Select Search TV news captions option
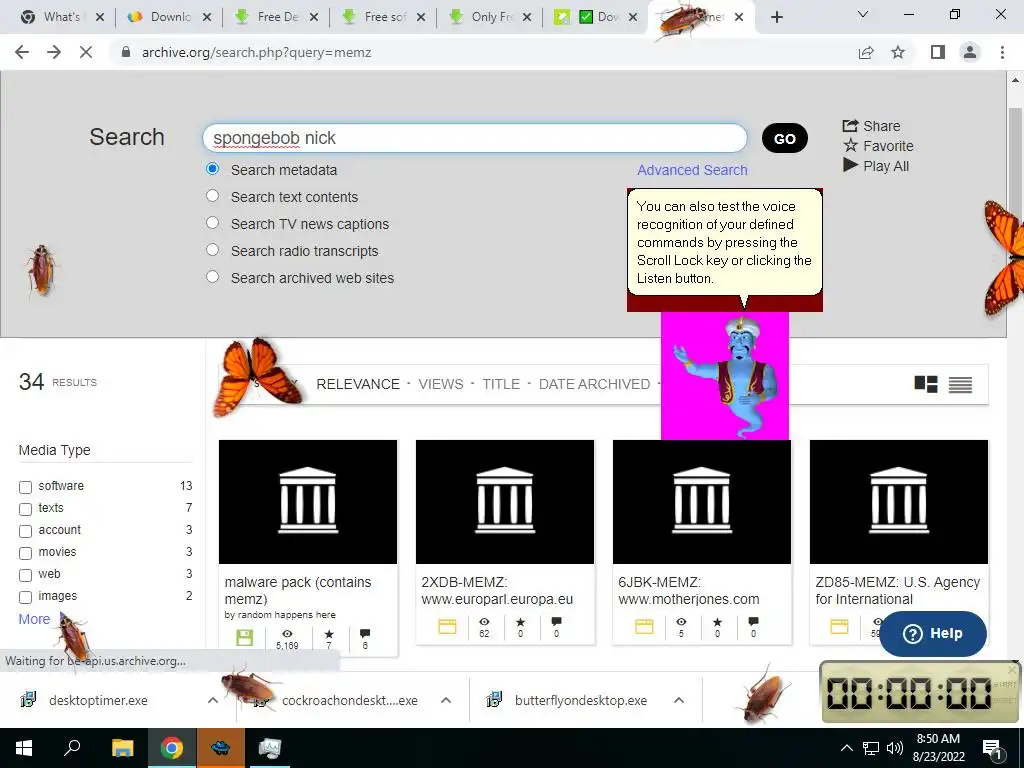 coord(212,223)
